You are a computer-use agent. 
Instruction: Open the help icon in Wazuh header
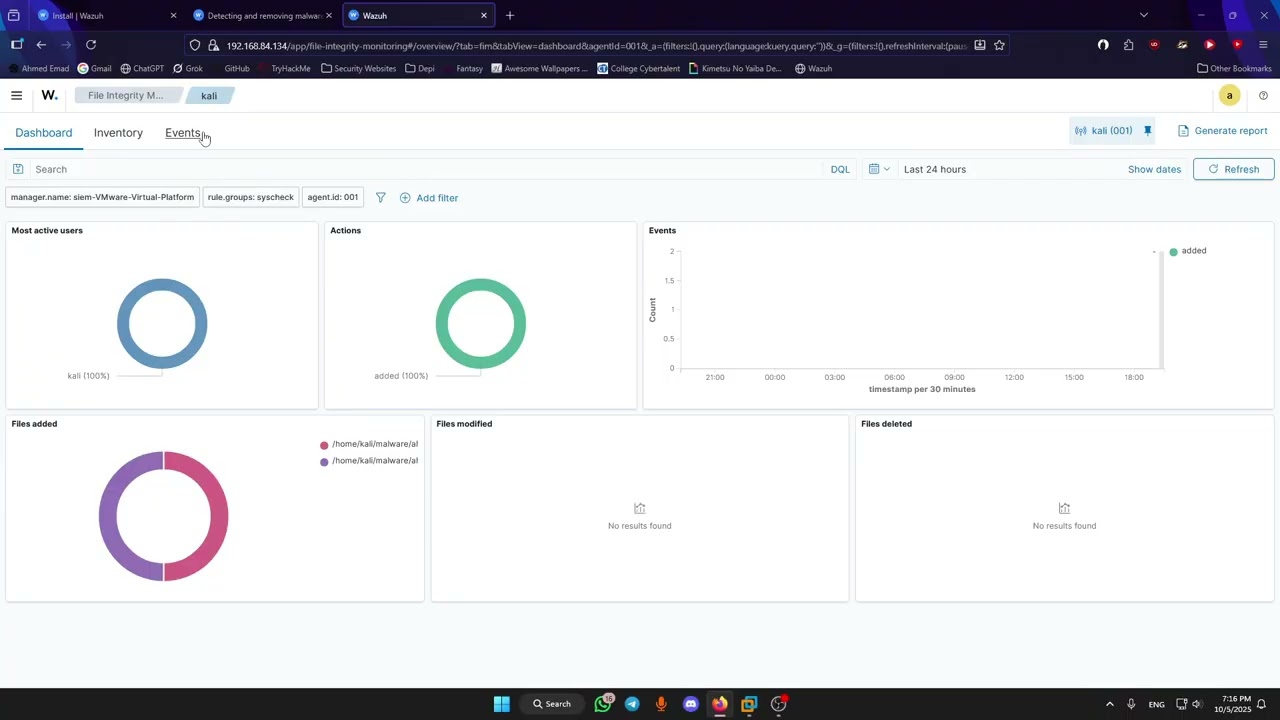point(1263,96)
